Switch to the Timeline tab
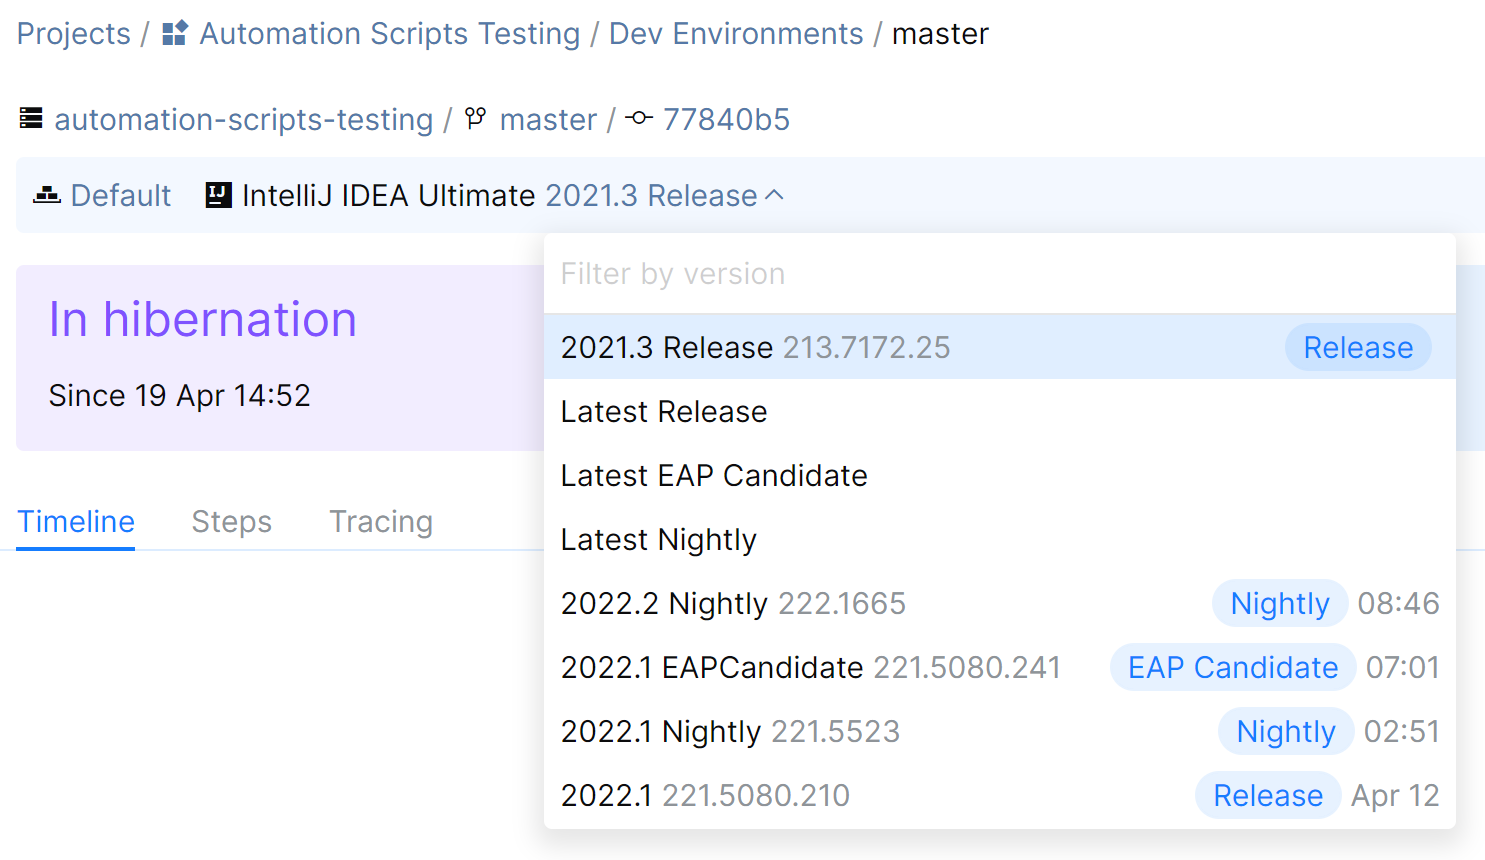Image resolution: width=1485 pixels, height=860 pixels. click(x=76, y=521)
